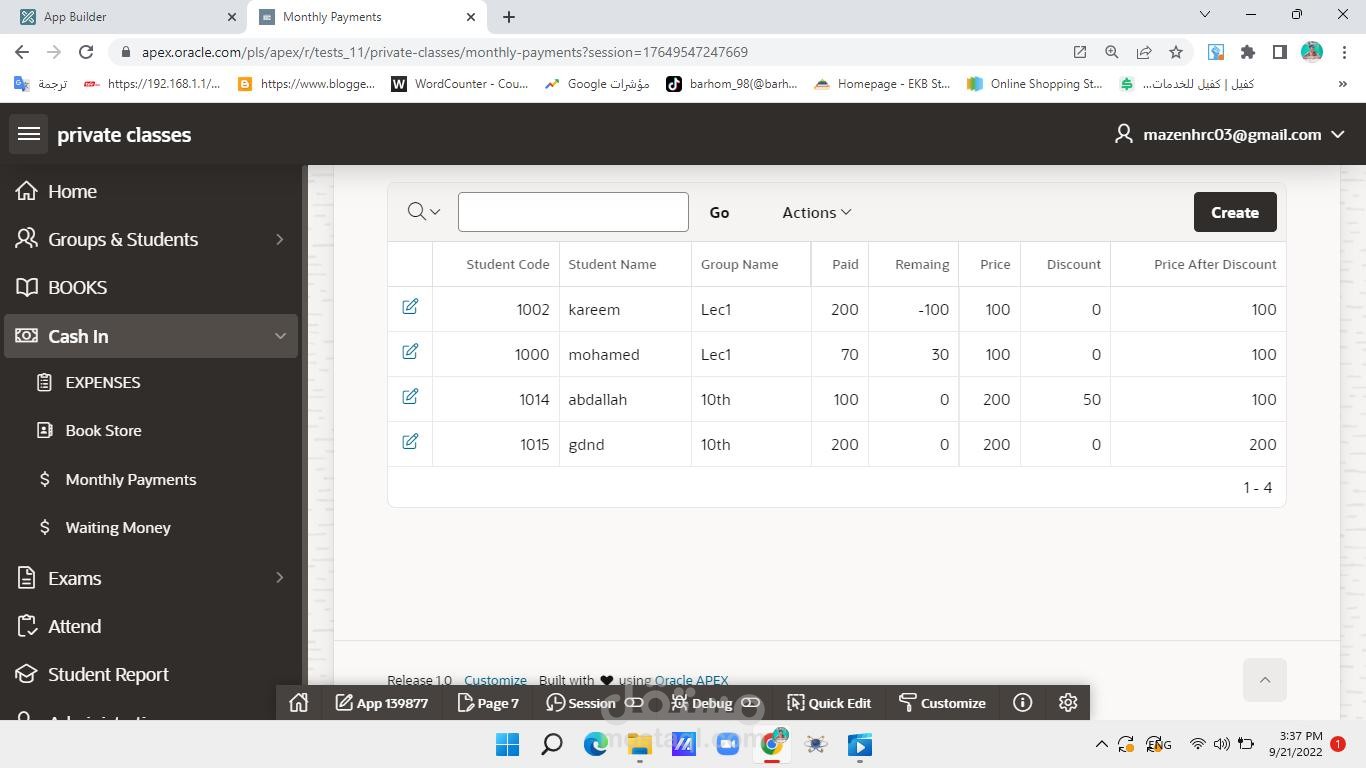Bookmark this page with star icon
The height and width of the screenshot is (768, 1366).
click(x=1176, y=52)
